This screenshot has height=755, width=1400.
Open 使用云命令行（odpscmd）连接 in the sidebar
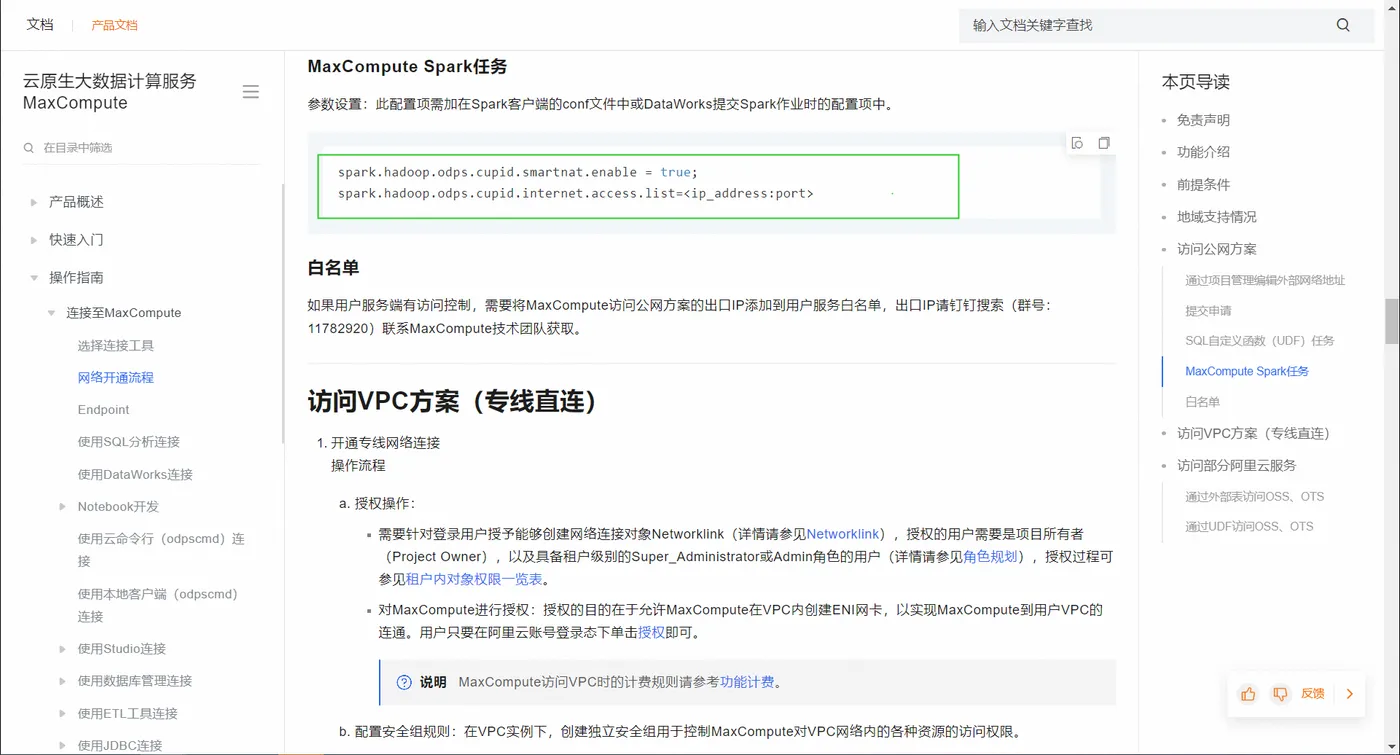[161, 550]
